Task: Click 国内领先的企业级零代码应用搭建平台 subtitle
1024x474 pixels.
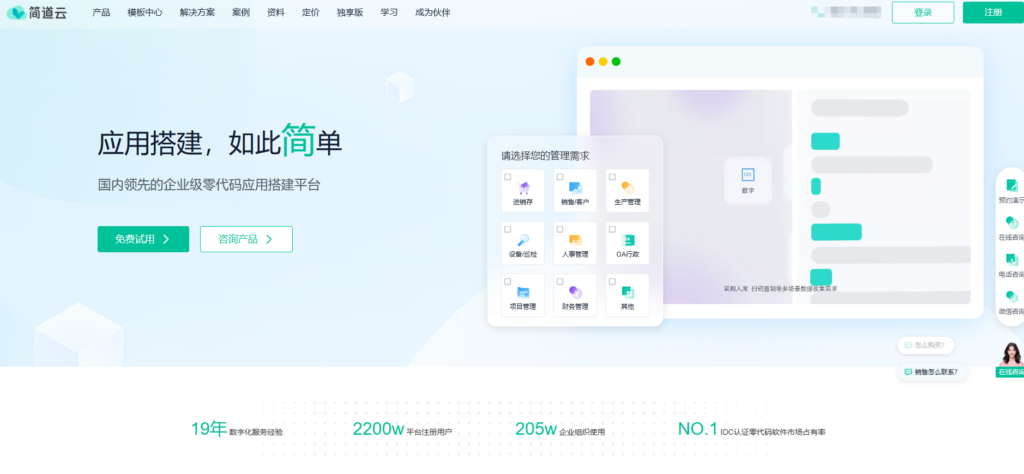Action: 209,185
